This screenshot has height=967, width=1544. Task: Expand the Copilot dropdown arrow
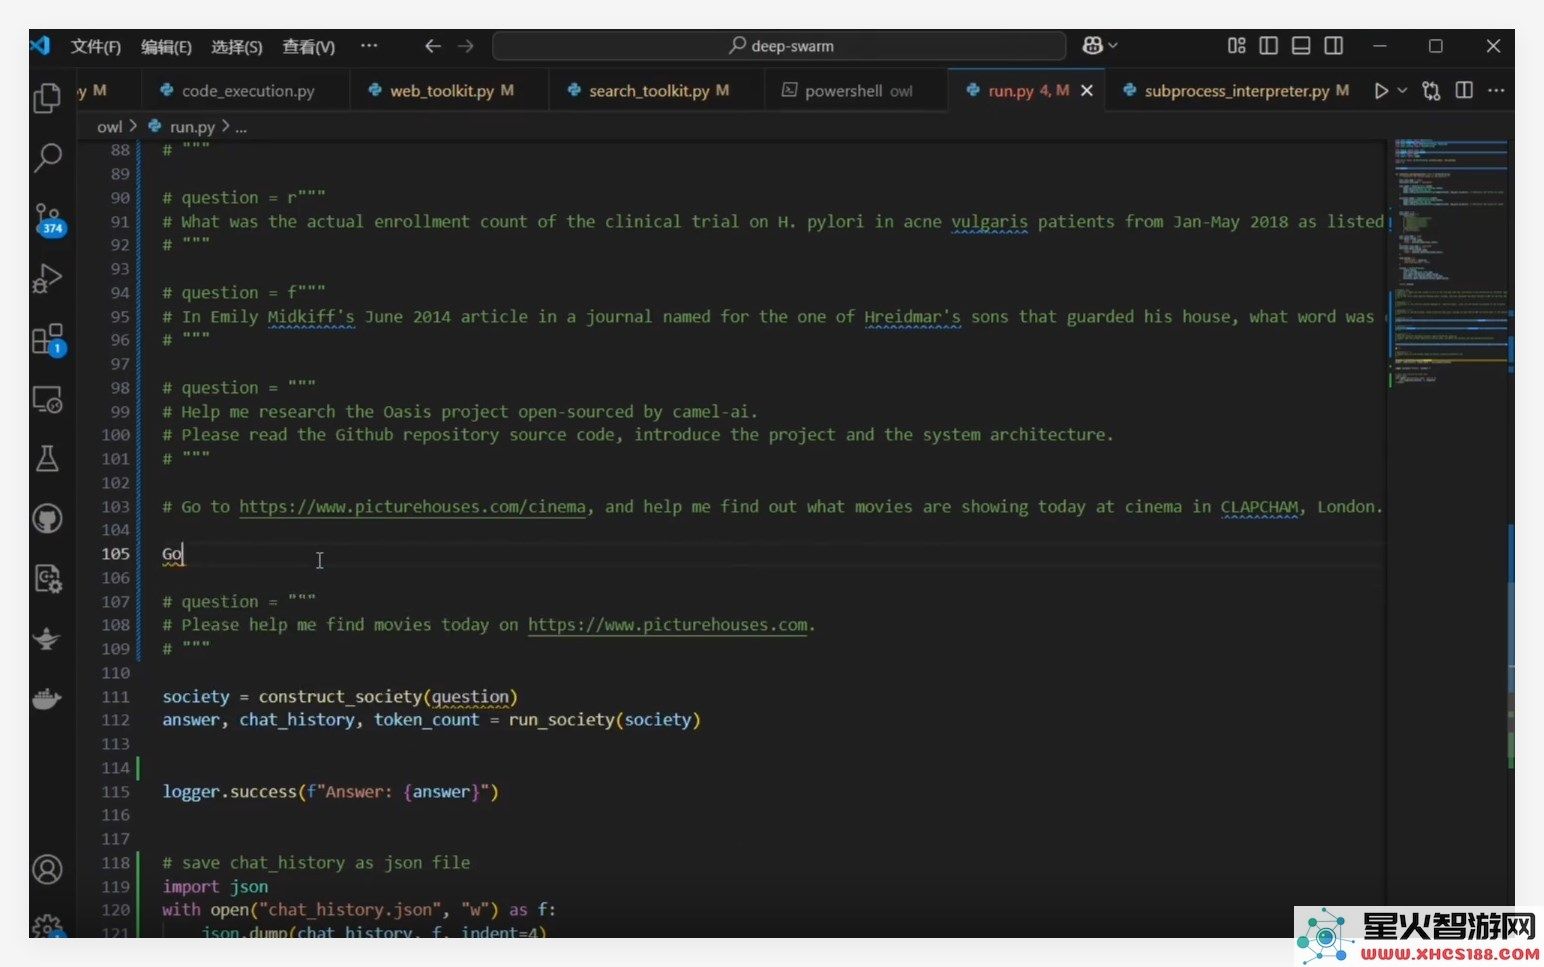(1113, 46)
